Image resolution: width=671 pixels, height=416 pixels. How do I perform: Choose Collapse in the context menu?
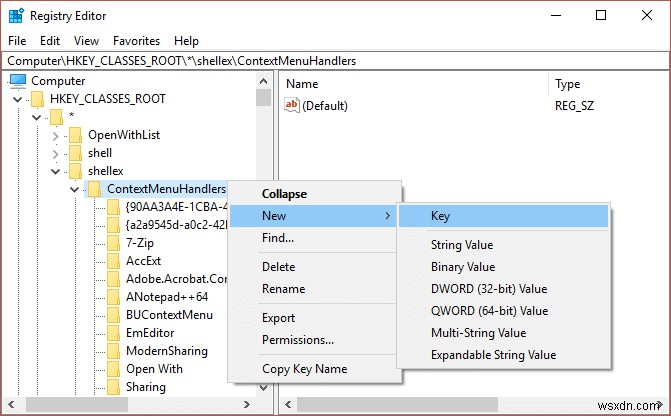coord(315,194)
